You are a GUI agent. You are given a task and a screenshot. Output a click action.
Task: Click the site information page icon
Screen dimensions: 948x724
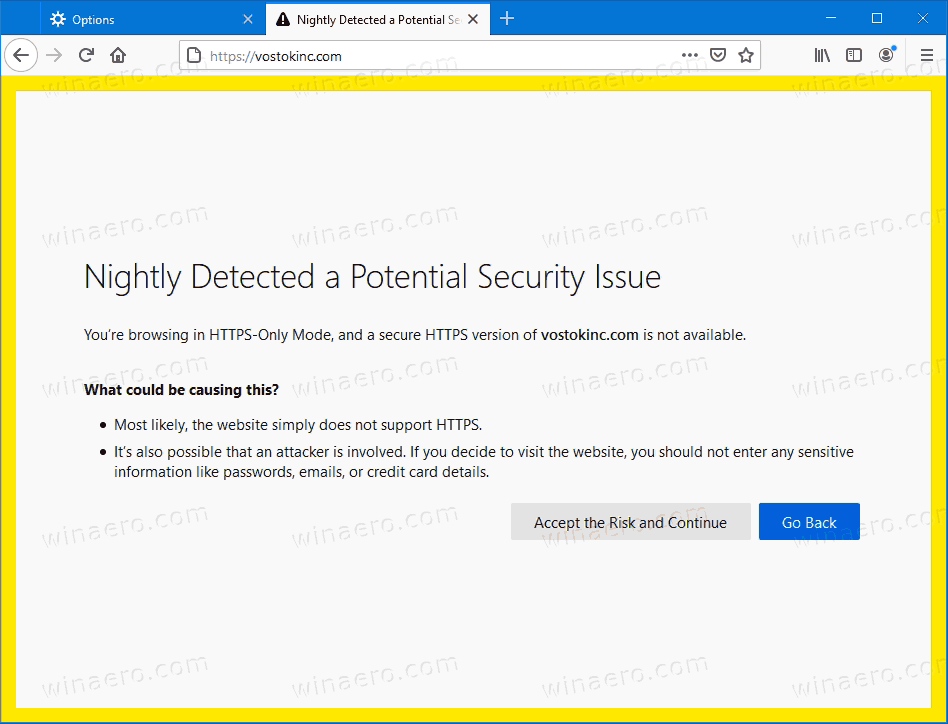194,56
